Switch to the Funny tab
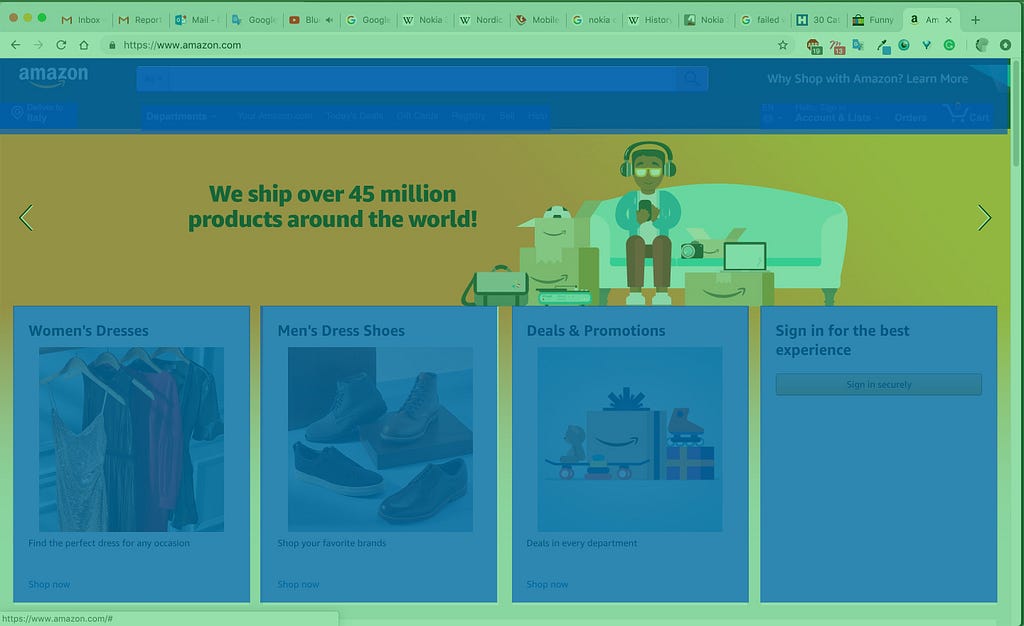The height and width of the screenshot is (626, 1024). pyautogui.click(x=874, y=20)
